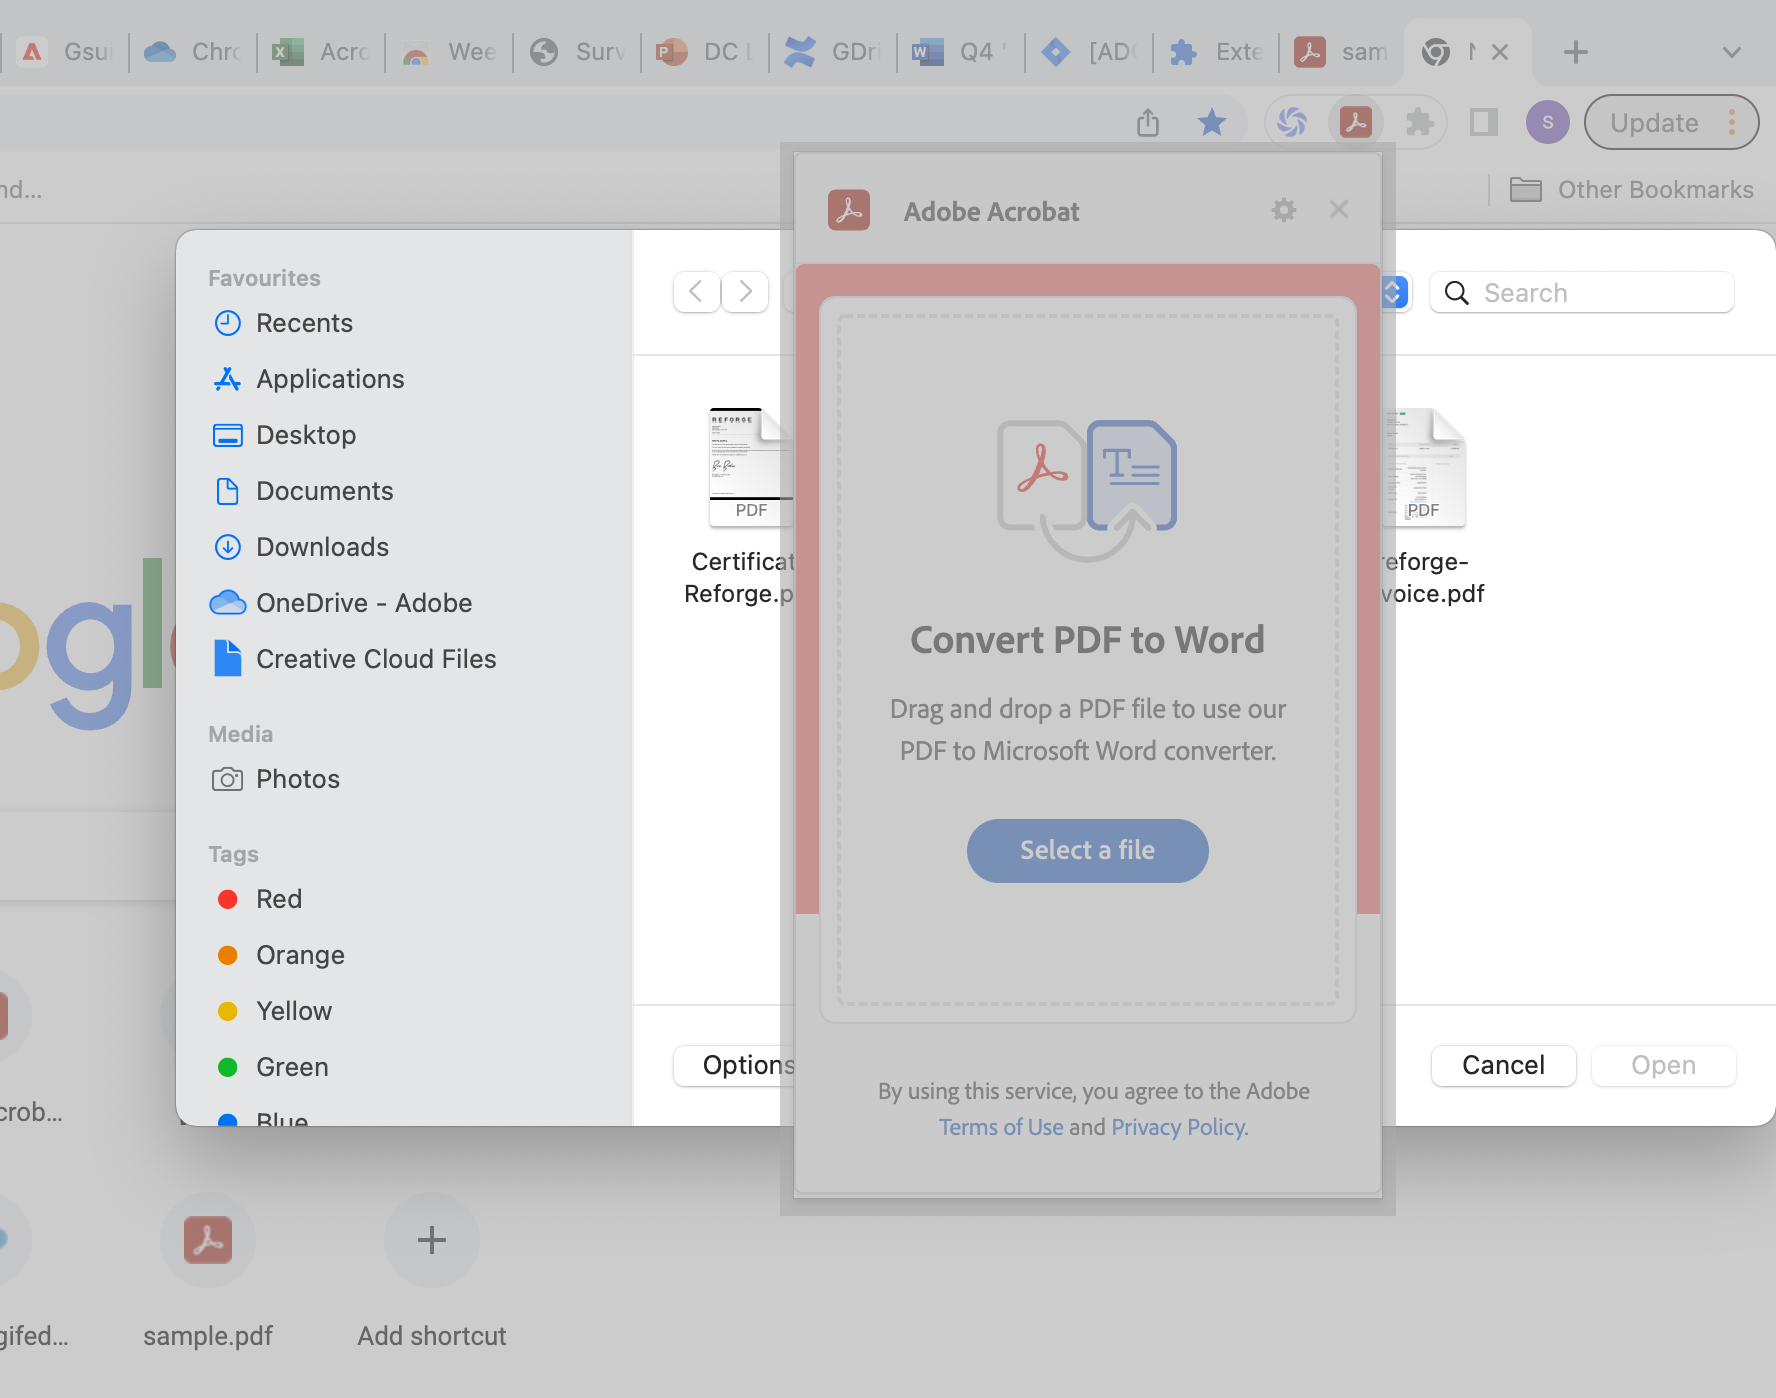Close the Adobe Acrobat extension popup
Viewport: 1776px width, 1398px height.
[1339, 209]
